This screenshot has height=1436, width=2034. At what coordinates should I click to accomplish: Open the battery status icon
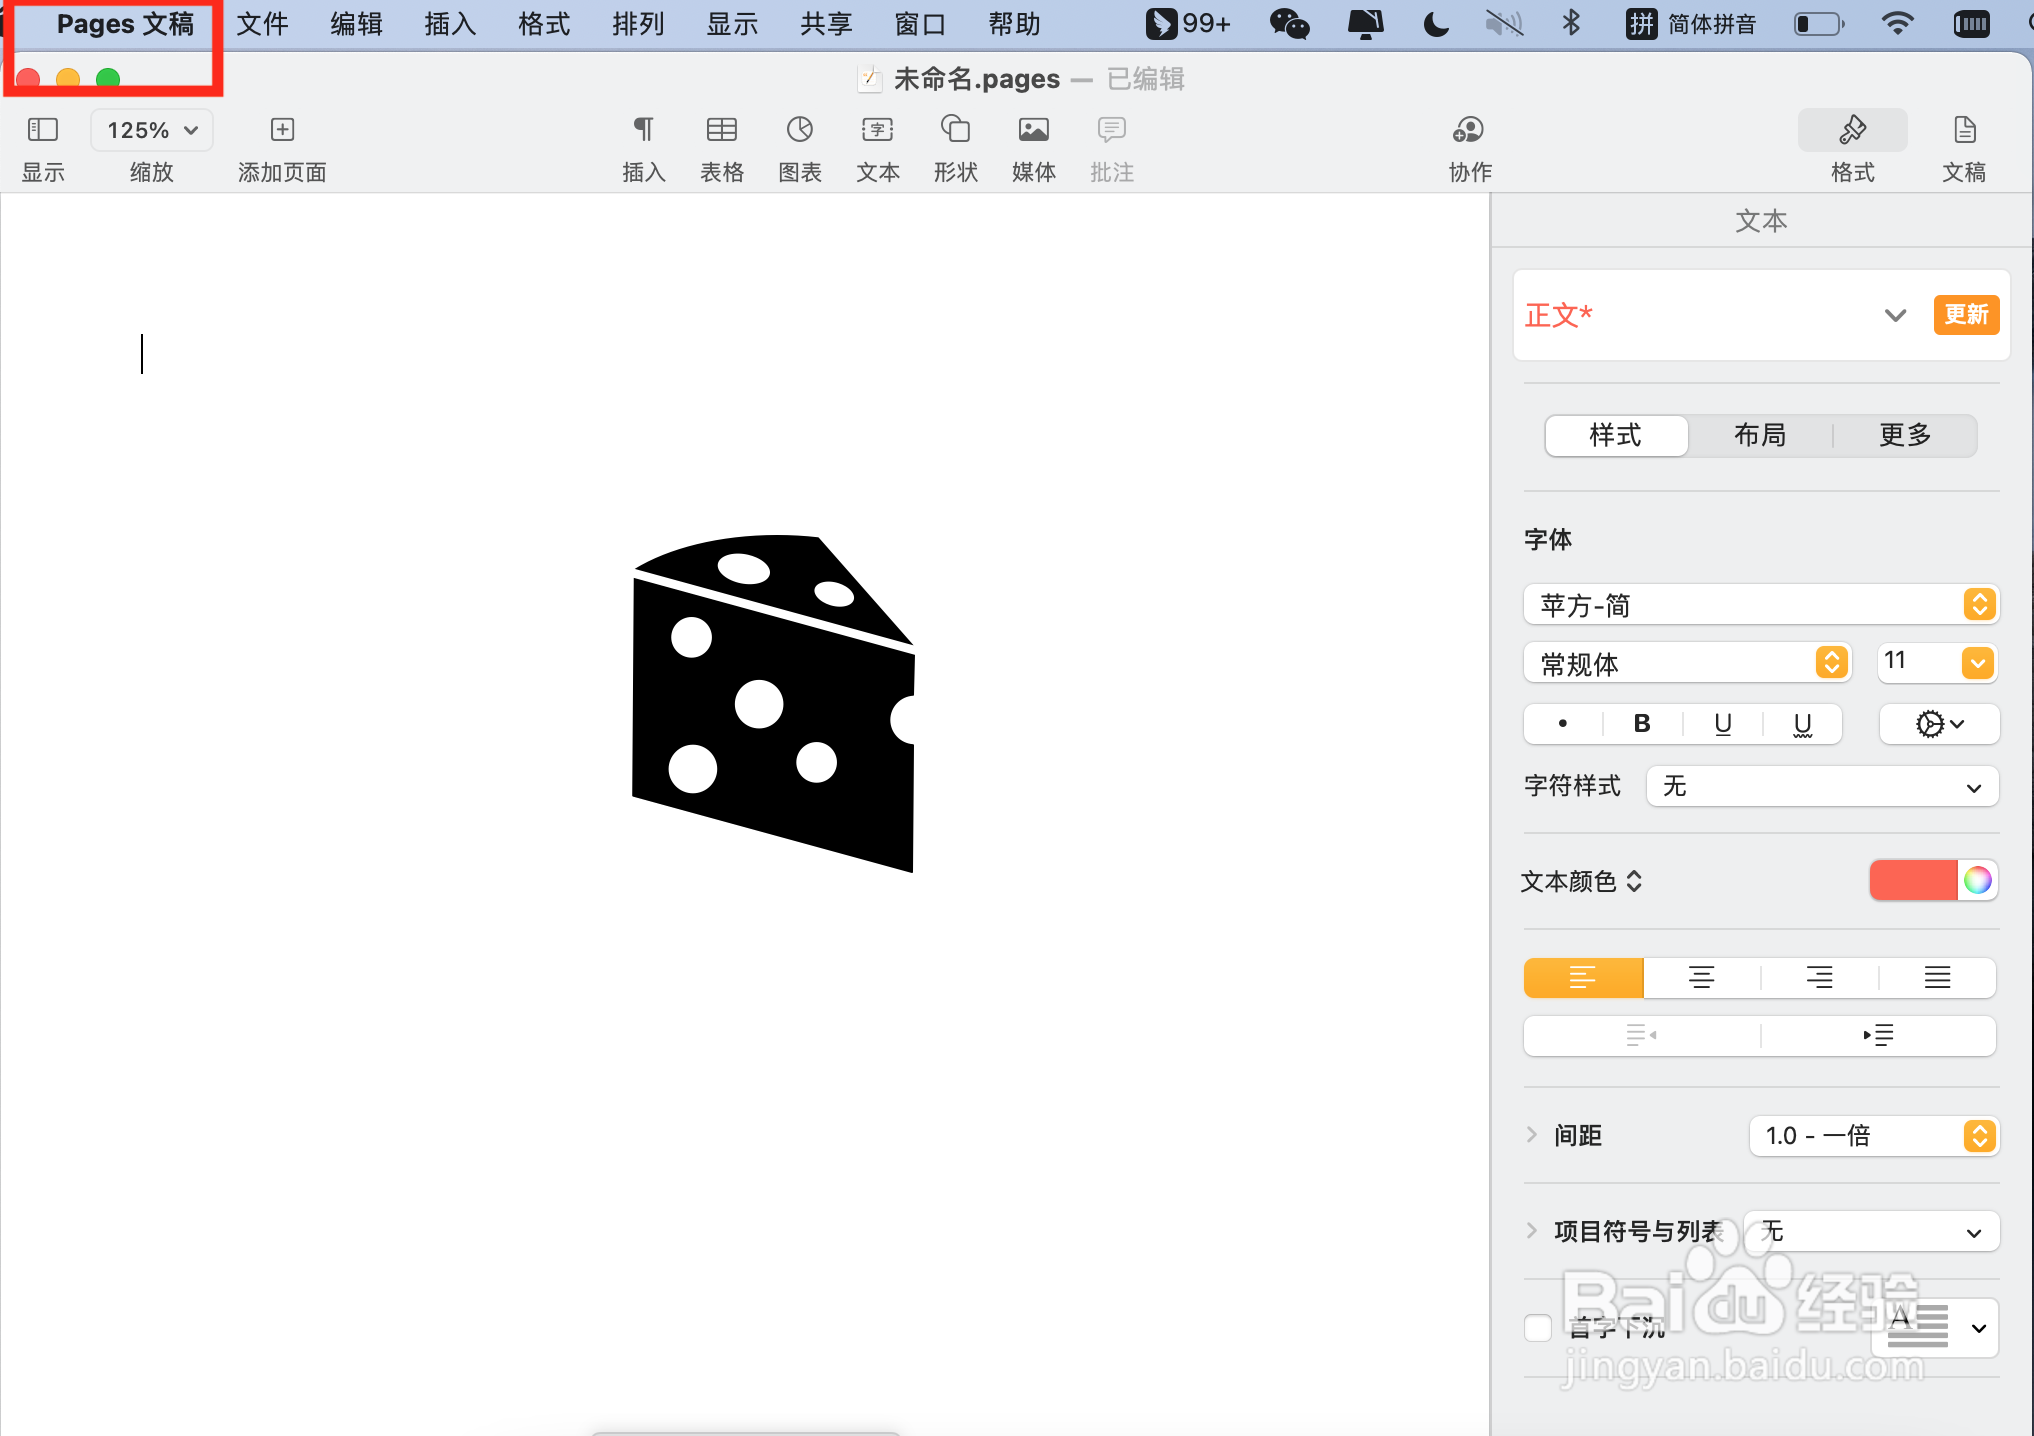(x=1819, y=23)
